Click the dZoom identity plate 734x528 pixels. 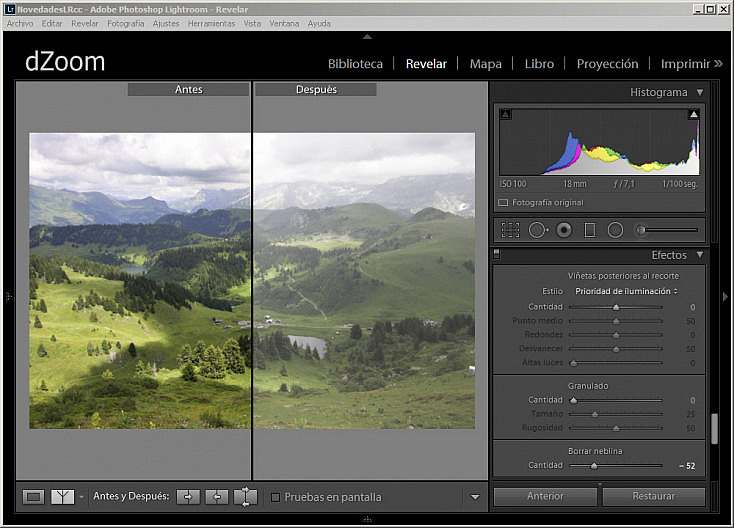(x=65, y=62)
